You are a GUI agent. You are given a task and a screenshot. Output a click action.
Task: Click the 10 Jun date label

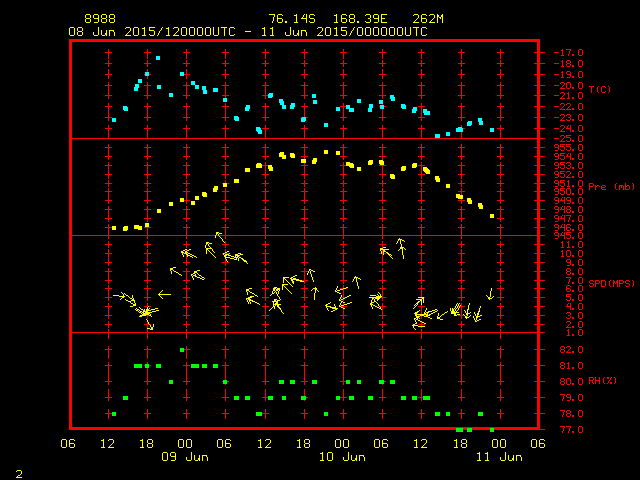pos(342,457)
